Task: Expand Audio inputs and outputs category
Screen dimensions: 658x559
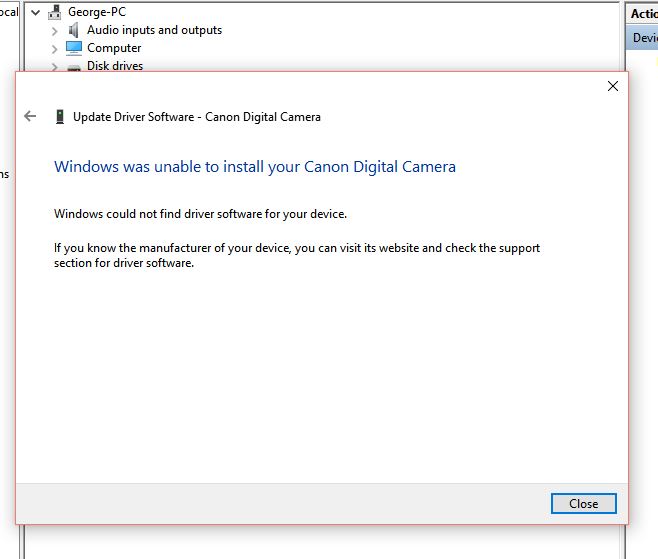Action: (55, 31)
